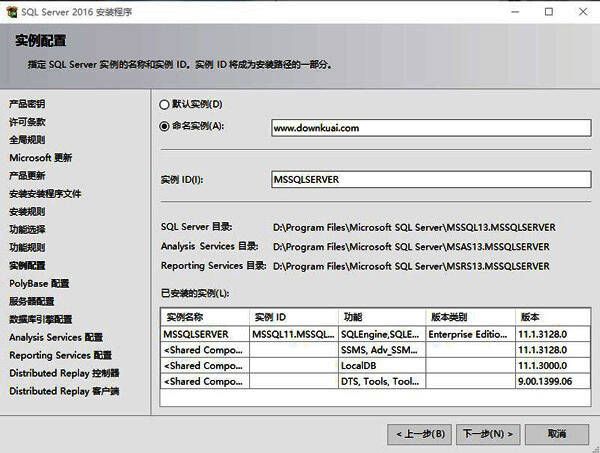Click the SQL Server installer title bar icon
600x453 pixels.
[x=11, y=11]
